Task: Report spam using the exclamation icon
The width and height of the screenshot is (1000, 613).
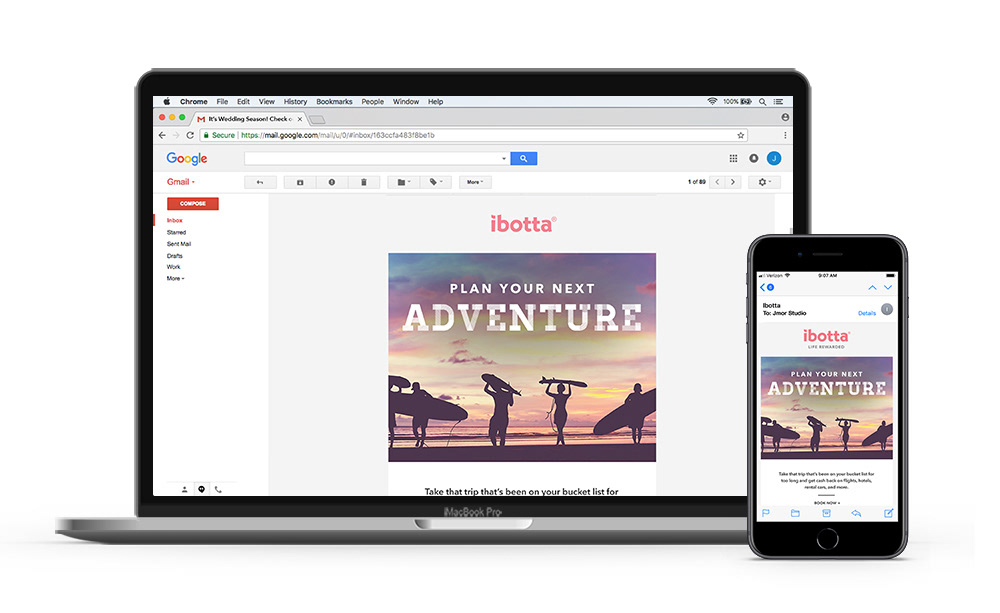Action: 332,182
